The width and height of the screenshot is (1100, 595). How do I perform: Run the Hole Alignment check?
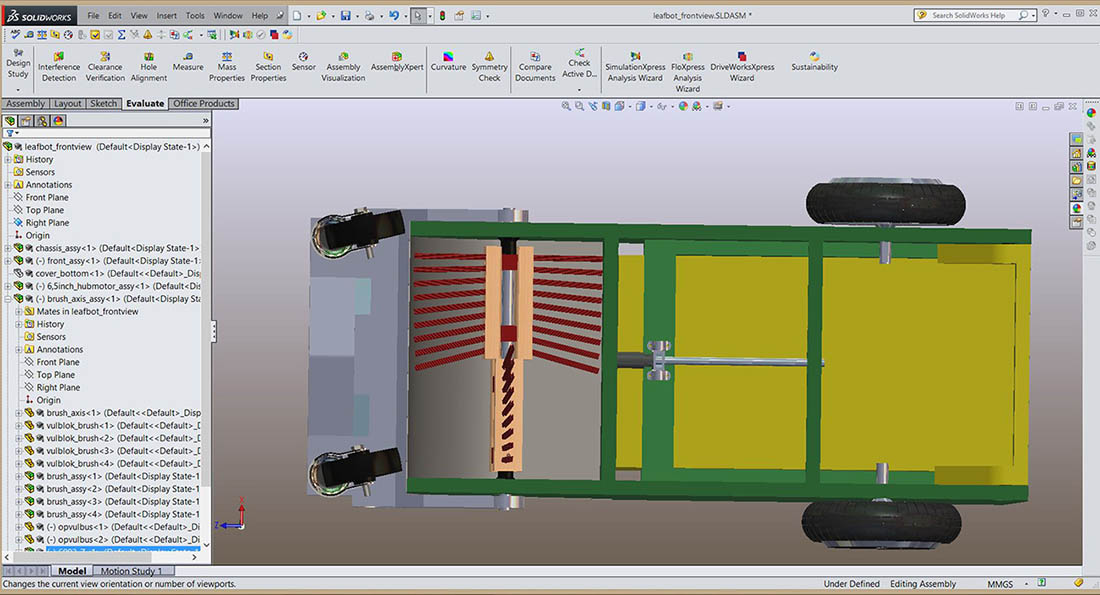[x=149, y=67]
